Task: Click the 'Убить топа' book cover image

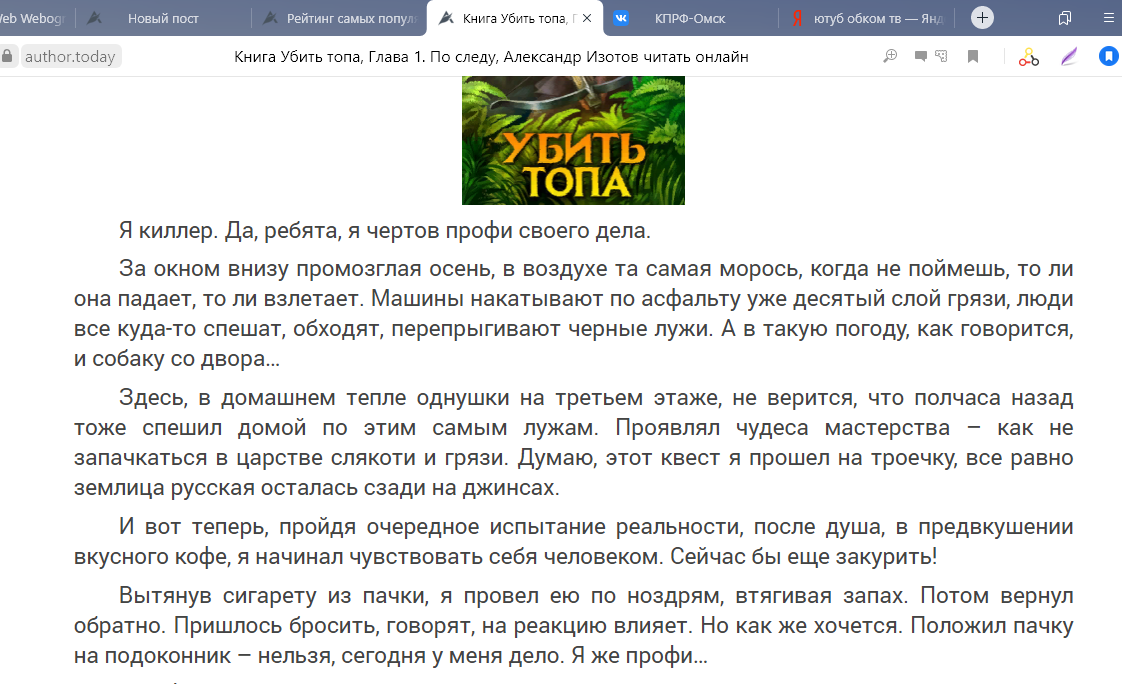Action: click(x=573, y=140)
